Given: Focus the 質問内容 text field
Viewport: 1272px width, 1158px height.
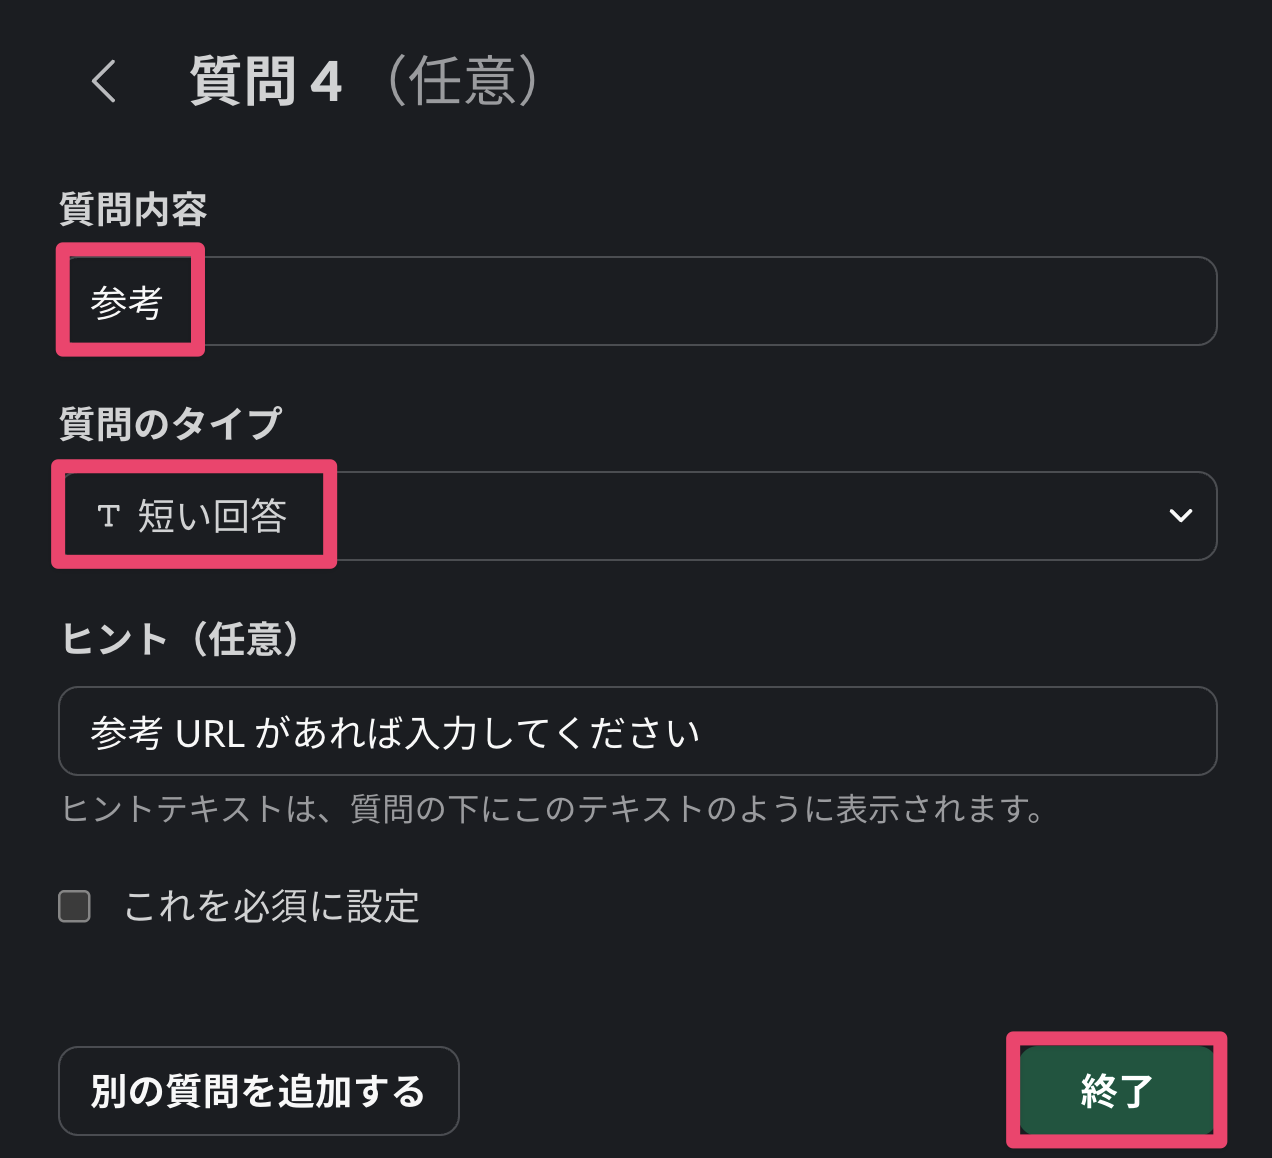Looking at the screenshot, I should (x=638, y=301).
